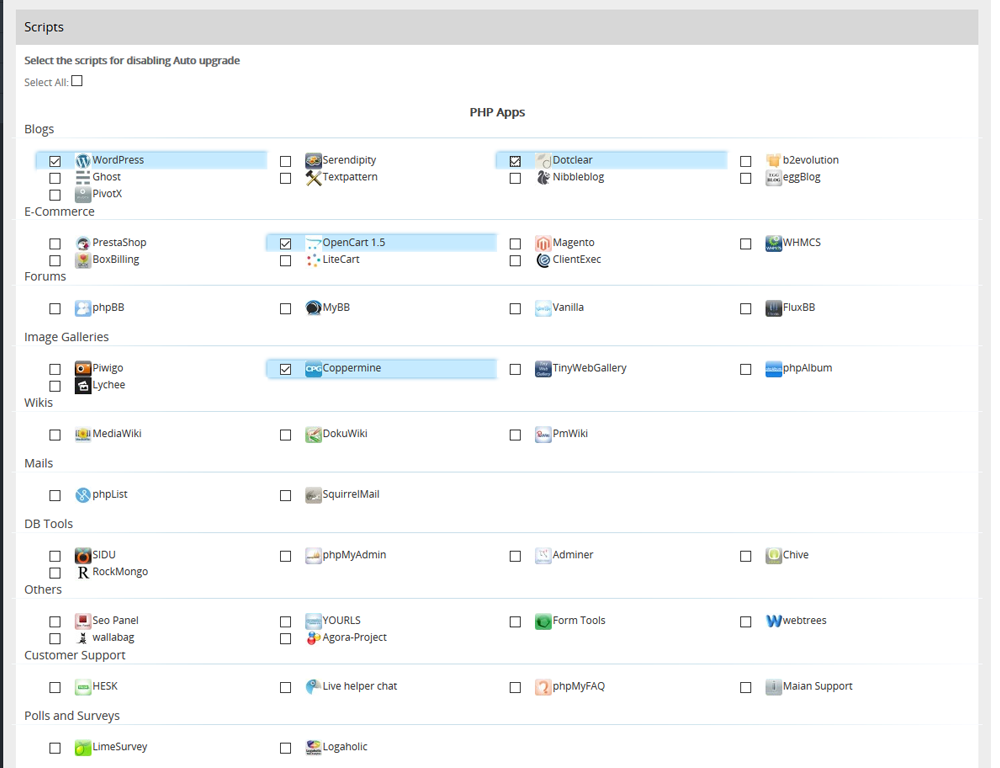Image resolution: width=1000 pixels, height=768 pixels.
Task: Click the OpenCart 1.5 cart icon
Action: coord(313,243)
